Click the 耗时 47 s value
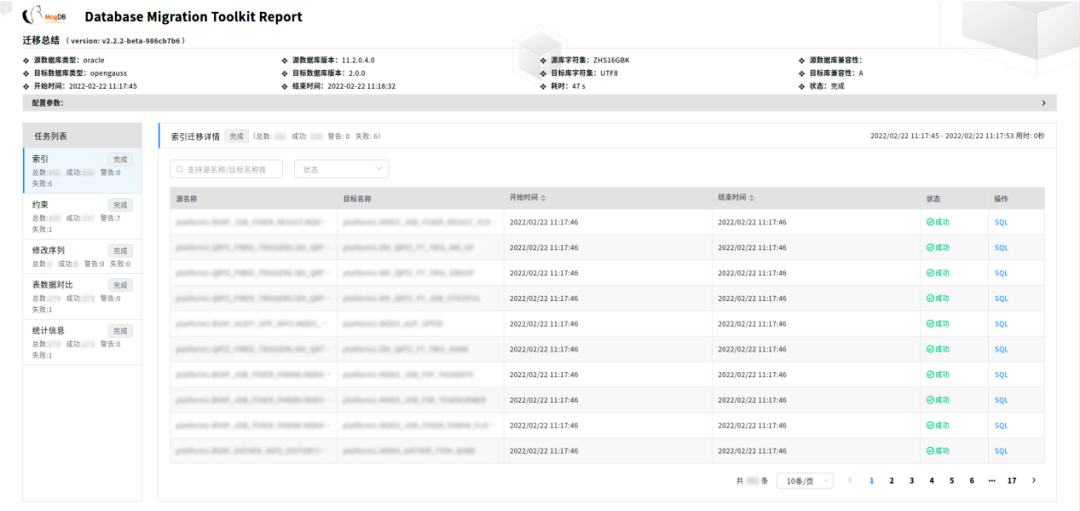This screenshot has width=1080, height=511. pyautogui.click(x=579, y=86)
